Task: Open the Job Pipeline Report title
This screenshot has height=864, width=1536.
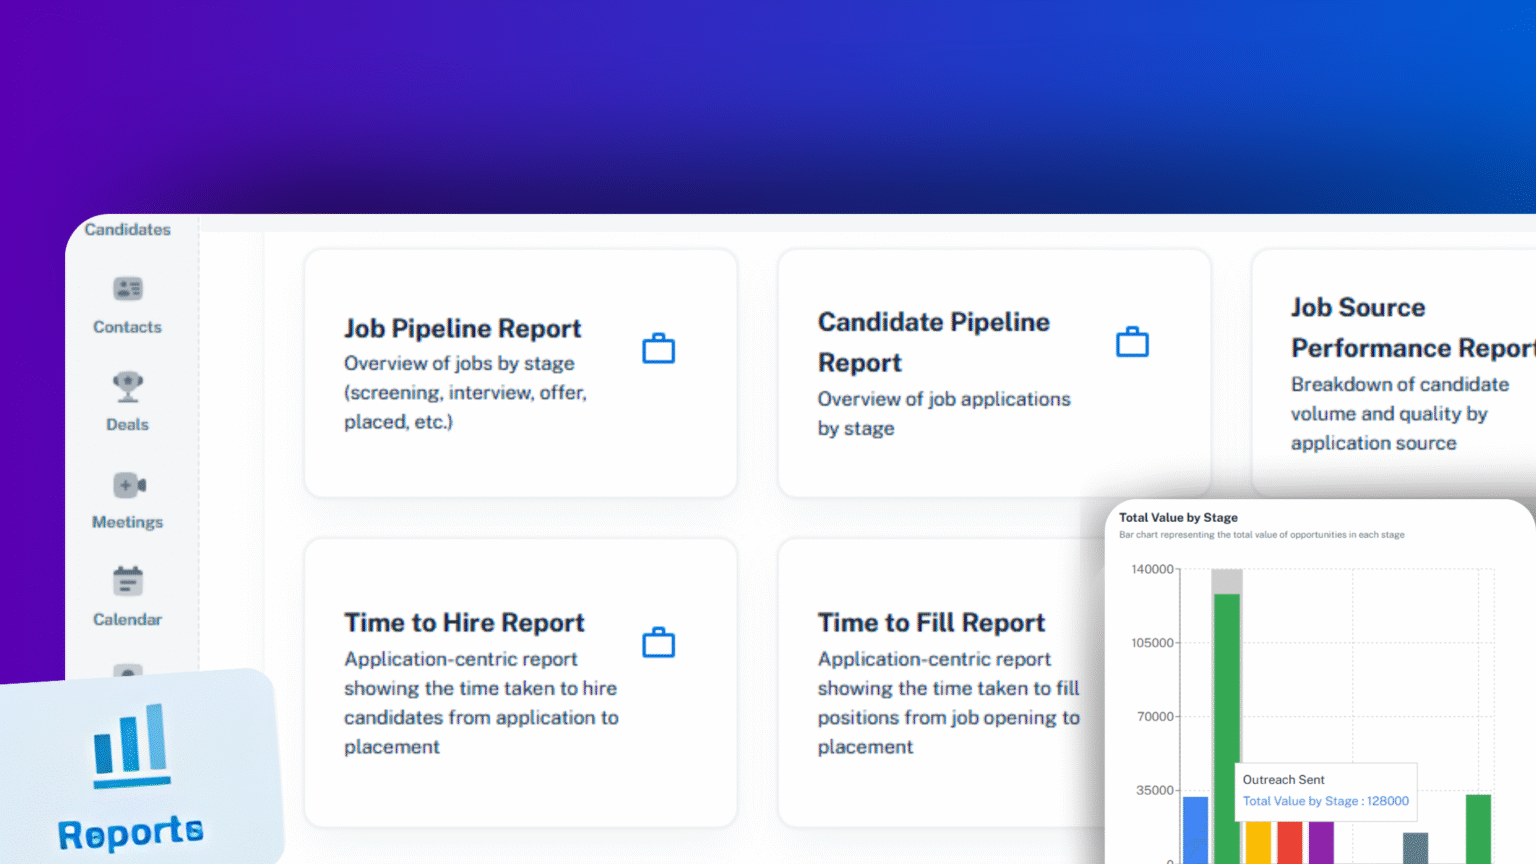Action: click(x=462, y=329)
